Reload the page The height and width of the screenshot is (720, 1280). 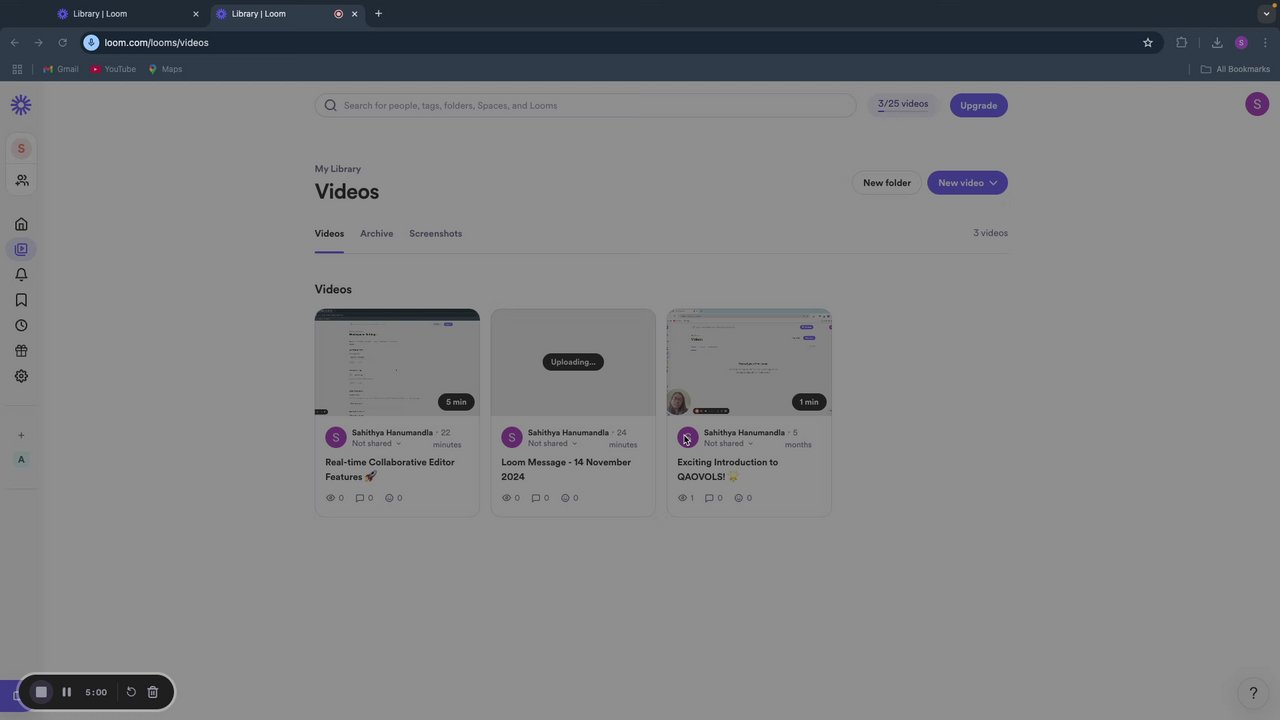pyautogui.click(x=62, y=42)
